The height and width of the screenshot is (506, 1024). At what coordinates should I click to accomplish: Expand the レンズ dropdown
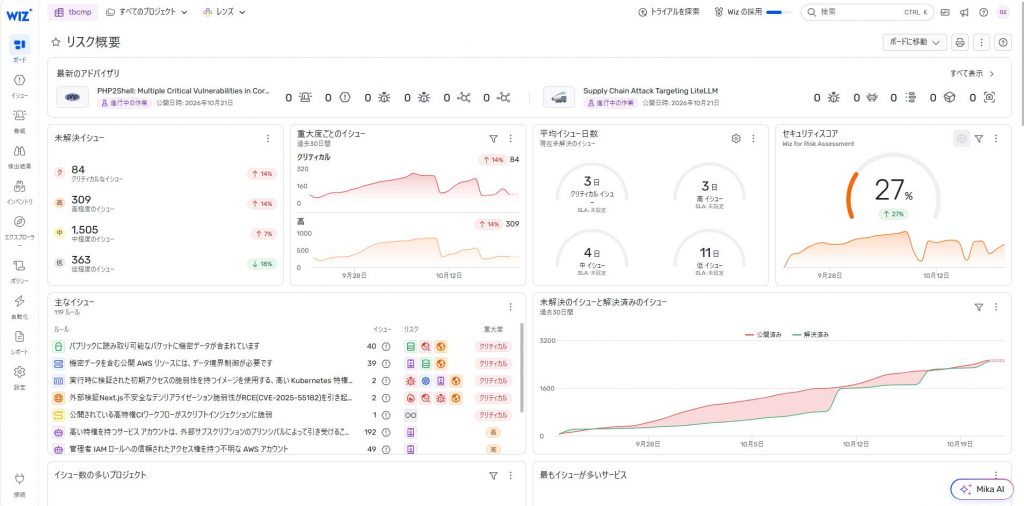tap(224, 12)
